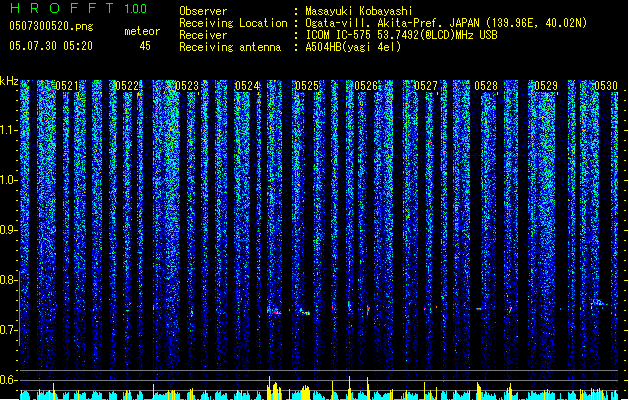Click the small echo below the 0528 marker
629x400 pixels.
[x=479, y=309]
